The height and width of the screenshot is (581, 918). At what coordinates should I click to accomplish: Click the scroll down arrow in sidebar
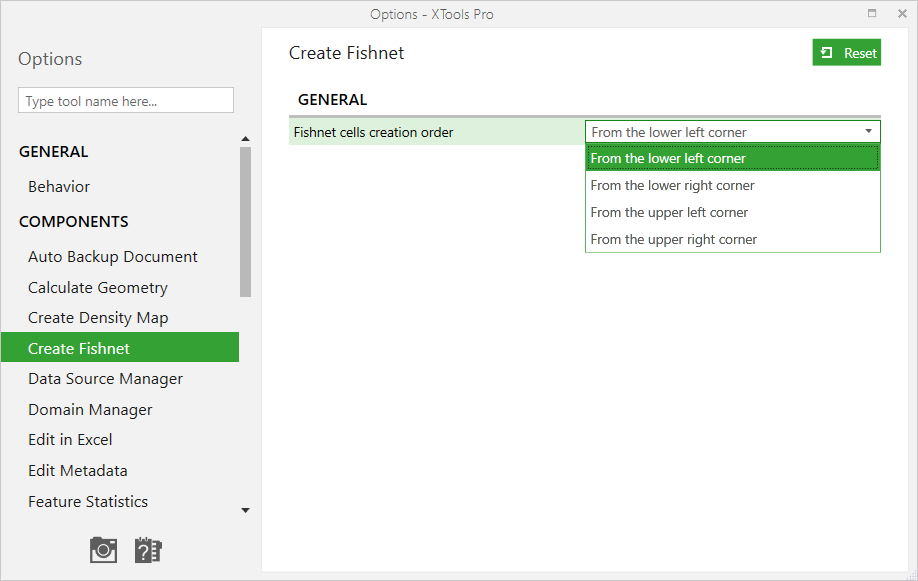[x=245, y=511]
